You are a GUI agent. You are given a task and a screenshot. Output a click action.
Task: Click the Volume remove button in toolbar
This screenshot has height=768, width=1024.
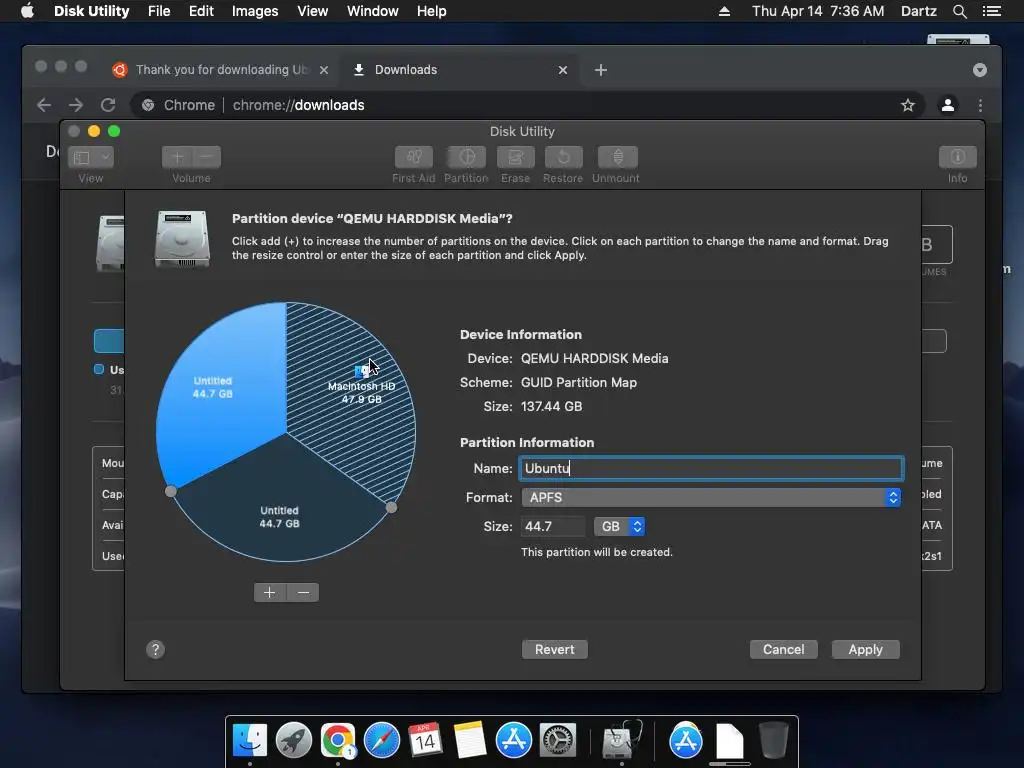(206, 157)
